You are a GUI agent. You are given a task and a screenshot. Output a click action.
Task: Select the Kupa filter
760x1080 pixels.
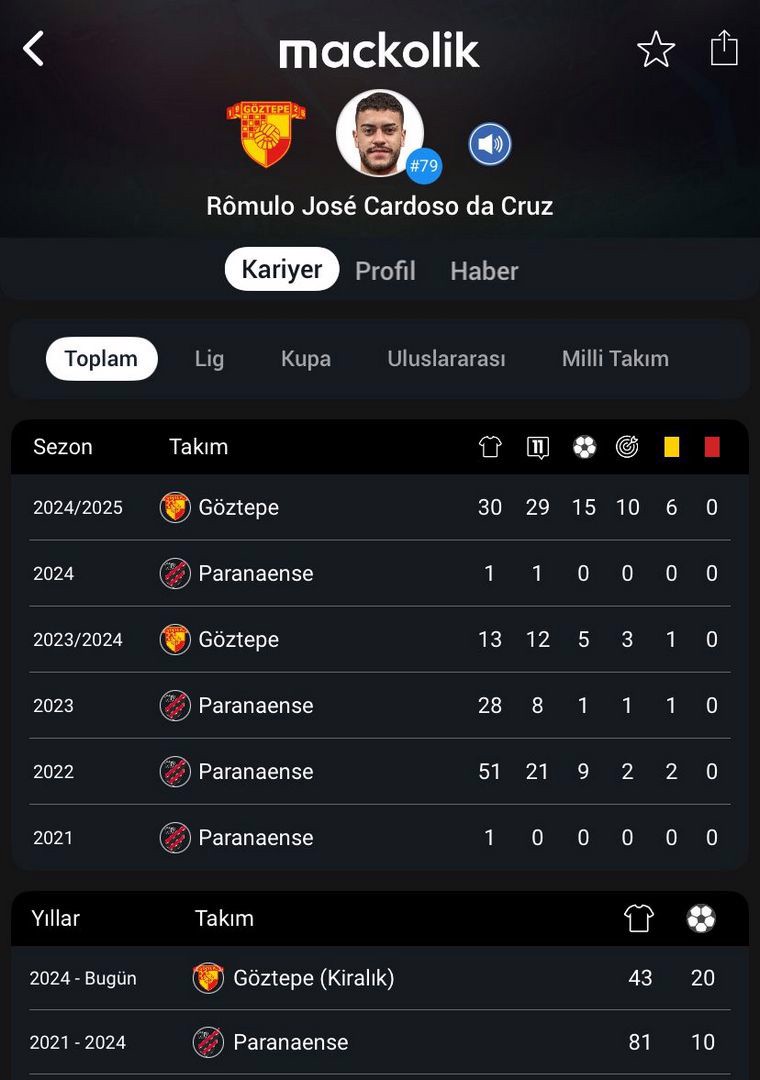(305, 359)
